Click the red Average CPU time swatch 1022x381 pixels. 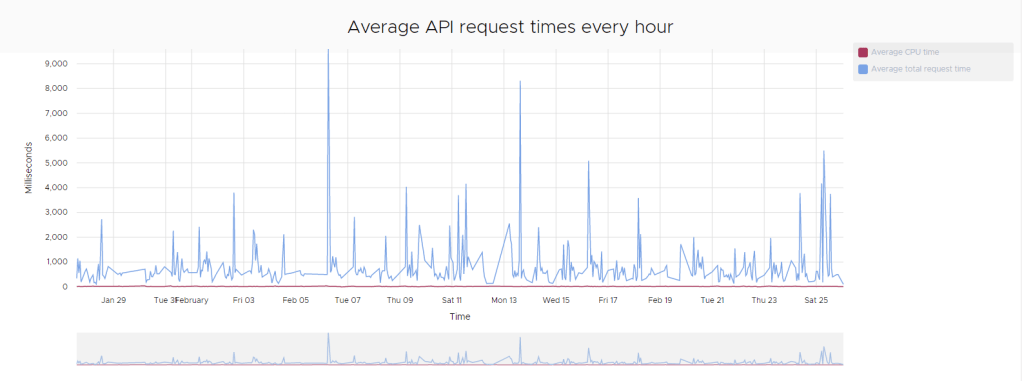click(863, 52)
